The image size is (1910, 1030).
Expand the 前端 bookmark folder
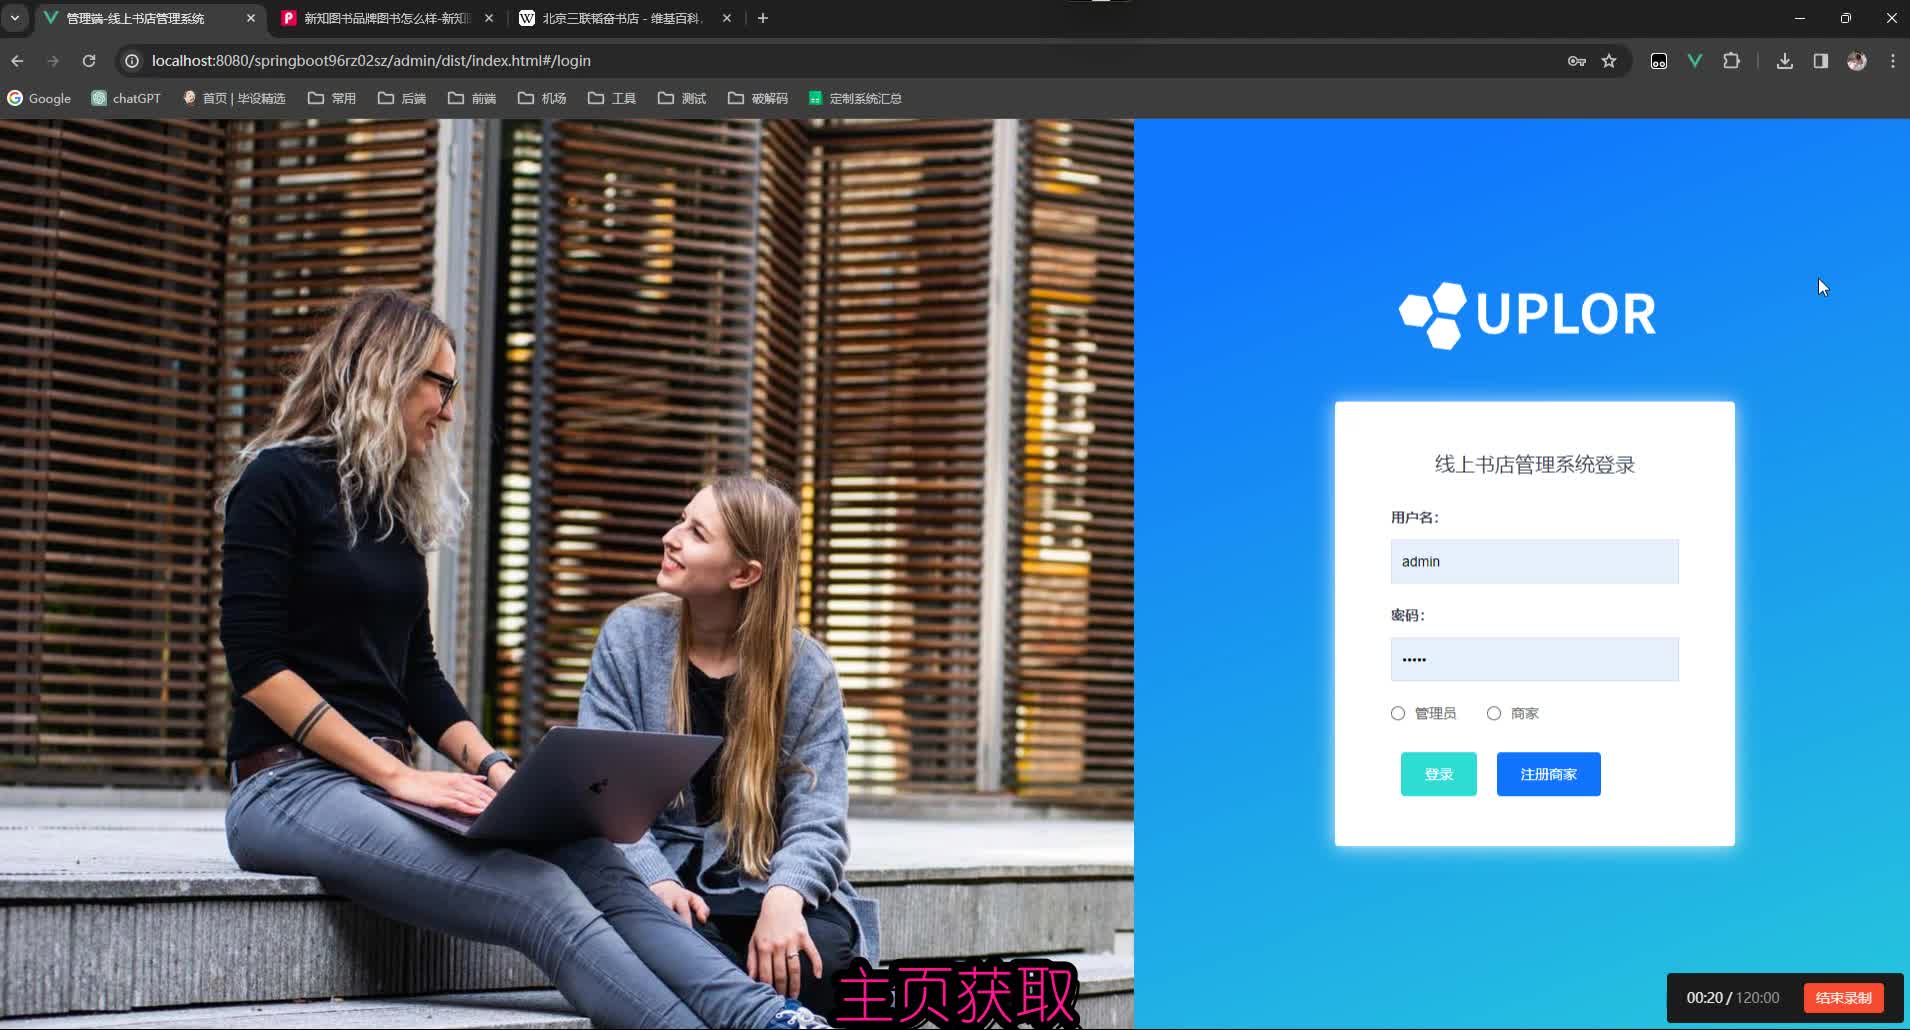pyautogui.click(x=472, y=98)
